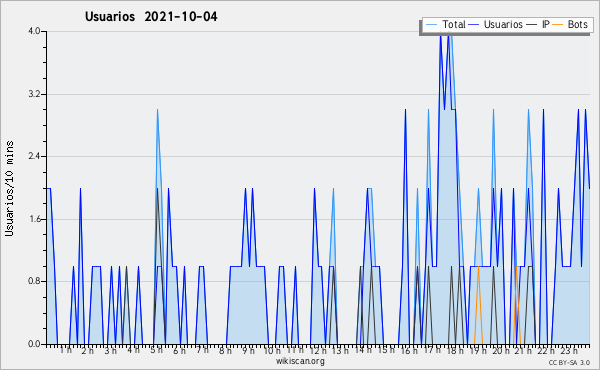Click the "13 h" x-axis label
This screenshot has width=600, height=370.
(340, 351)
